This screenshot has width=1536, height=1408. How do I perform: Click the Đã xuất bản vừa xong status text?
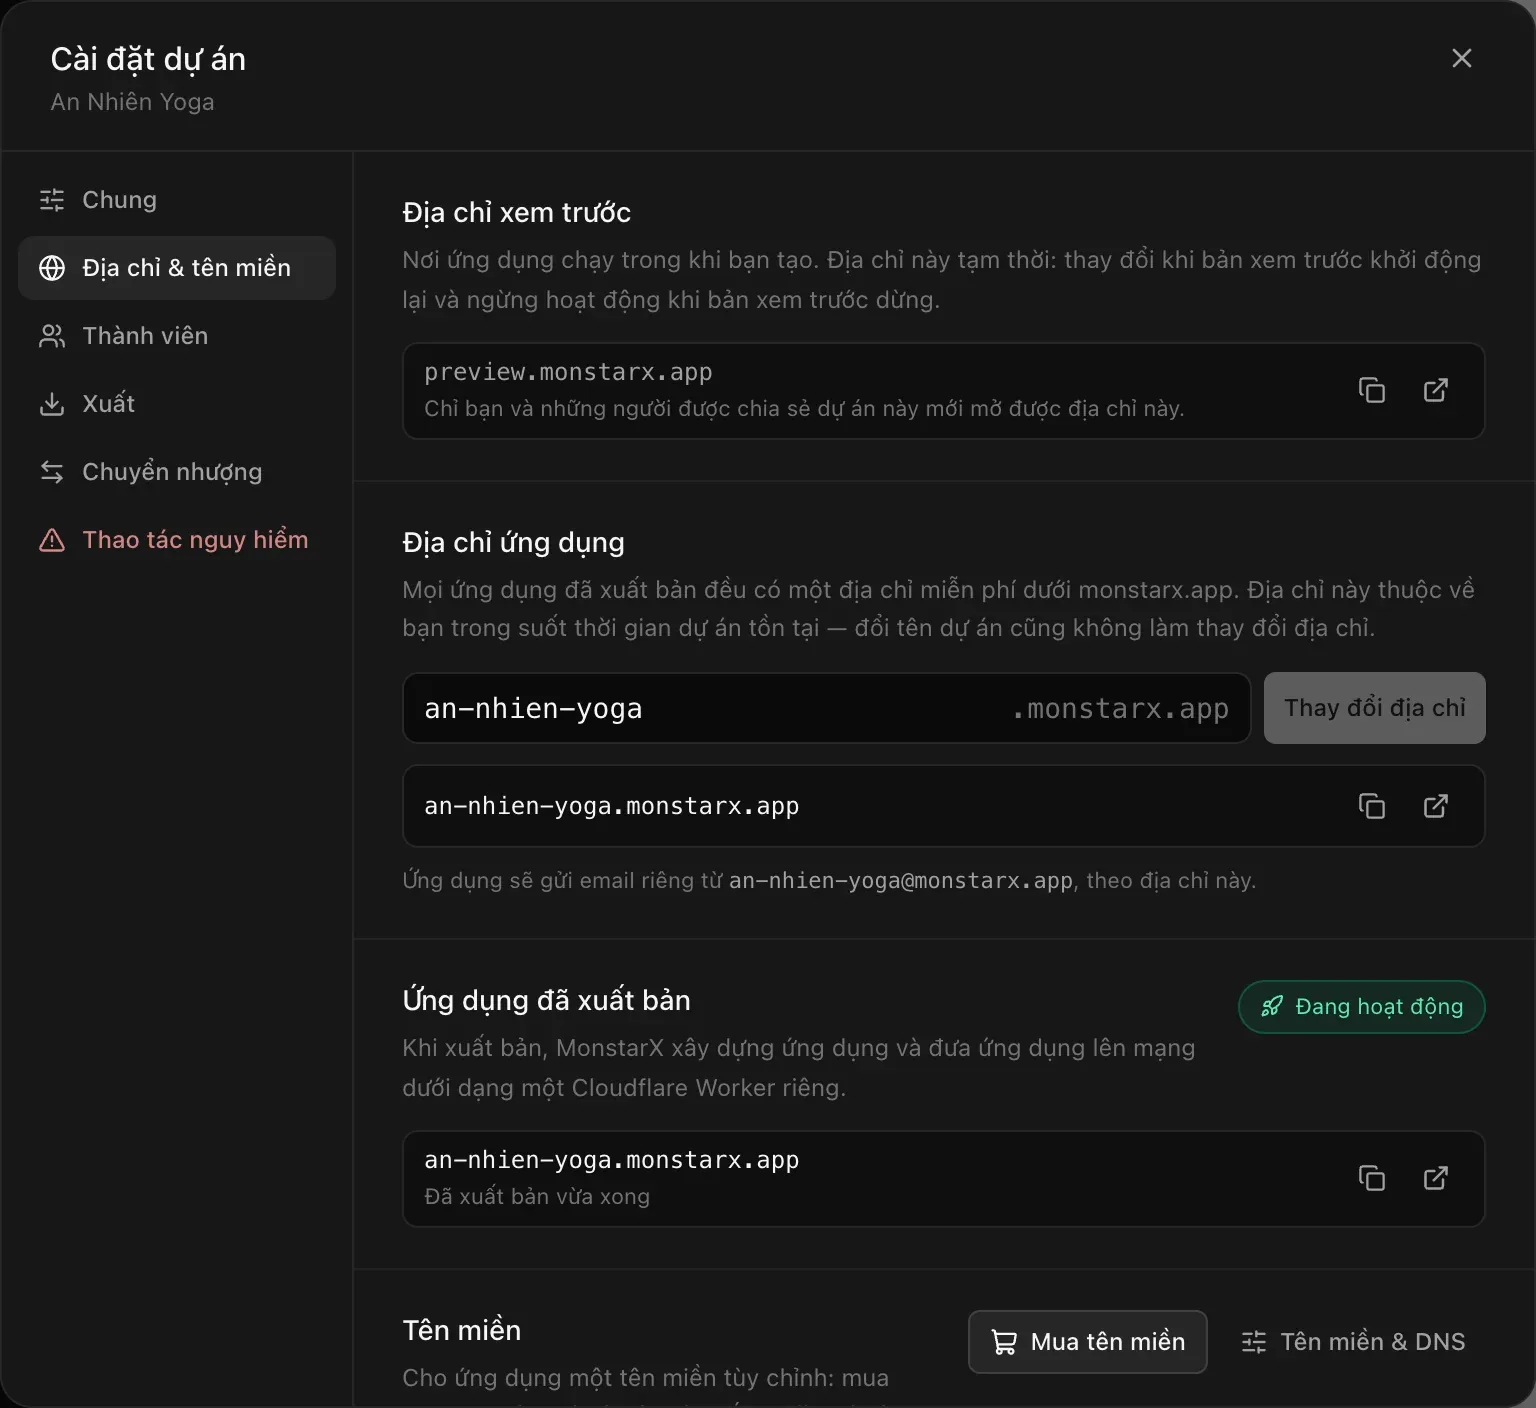537,1197
